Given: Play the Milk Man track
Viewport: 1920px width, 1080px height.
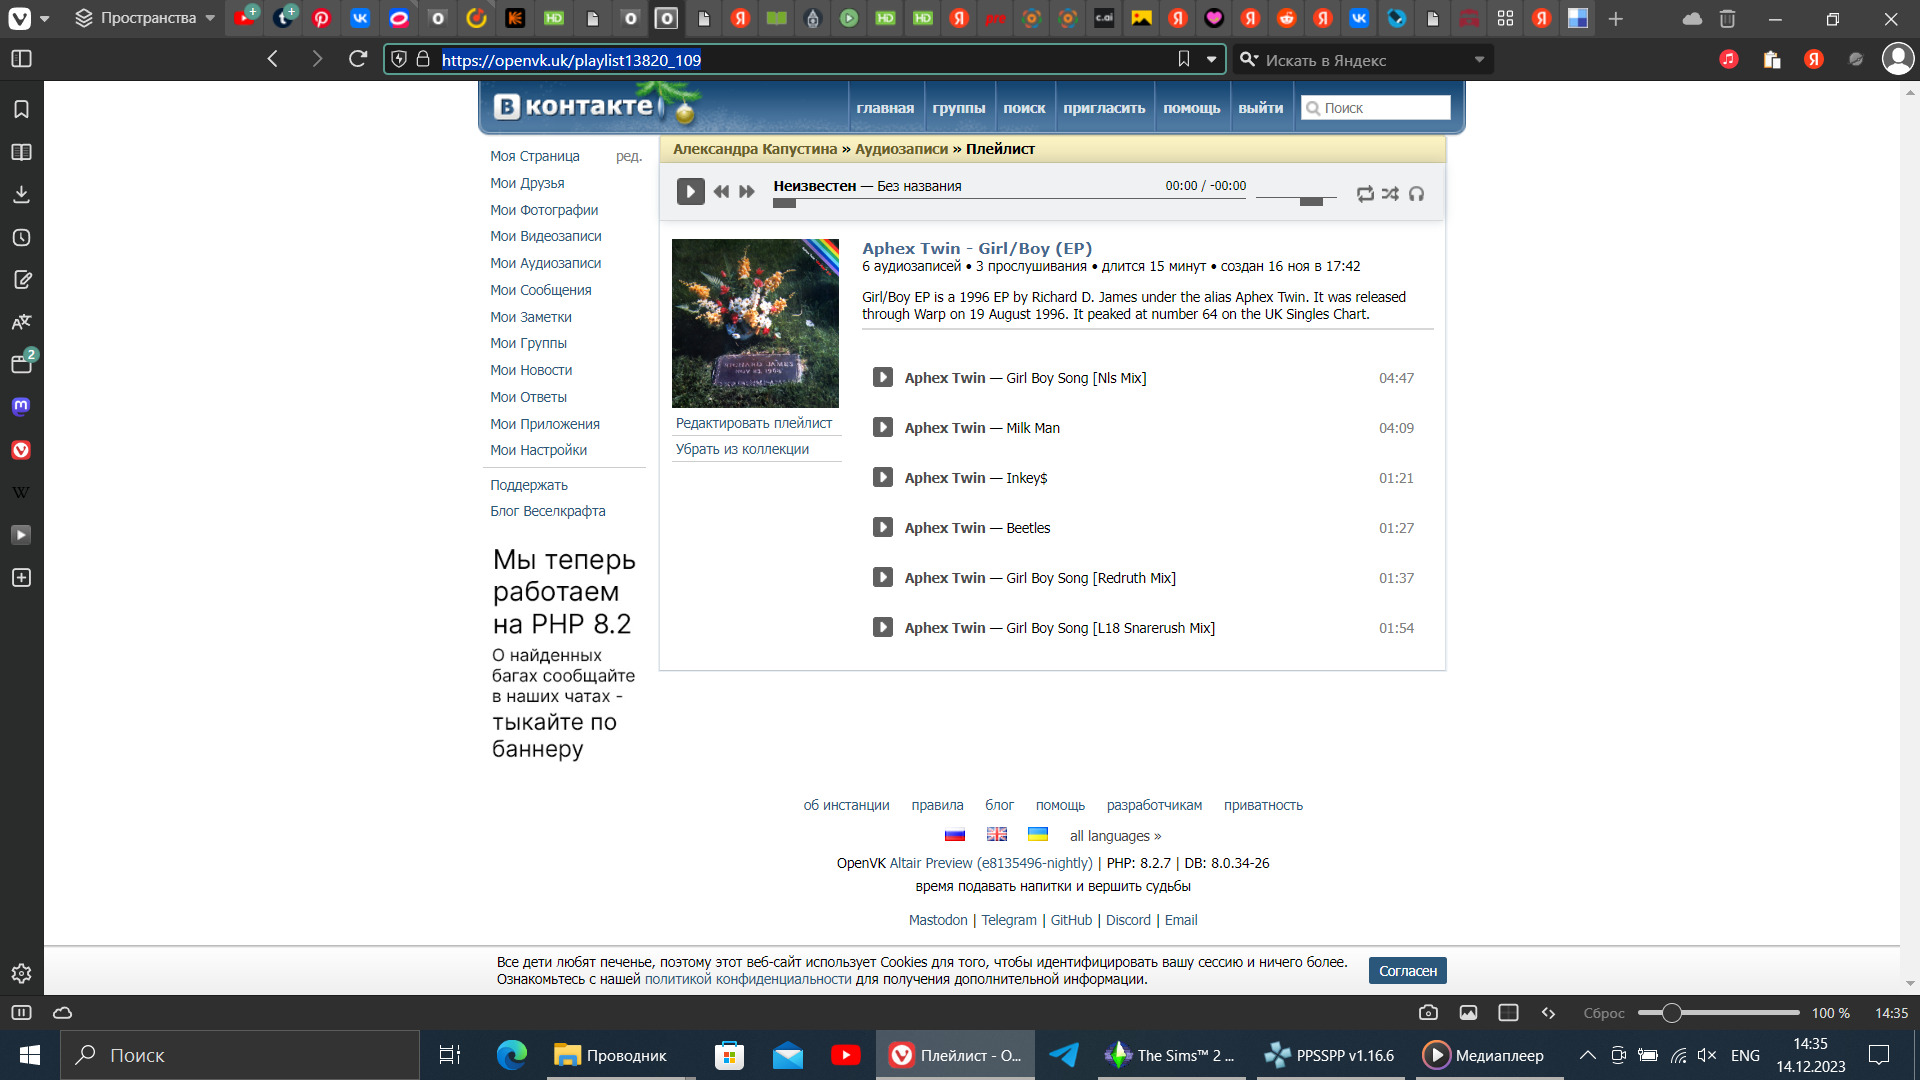Looking at the screenshot, I should click(x=882, y=428).
